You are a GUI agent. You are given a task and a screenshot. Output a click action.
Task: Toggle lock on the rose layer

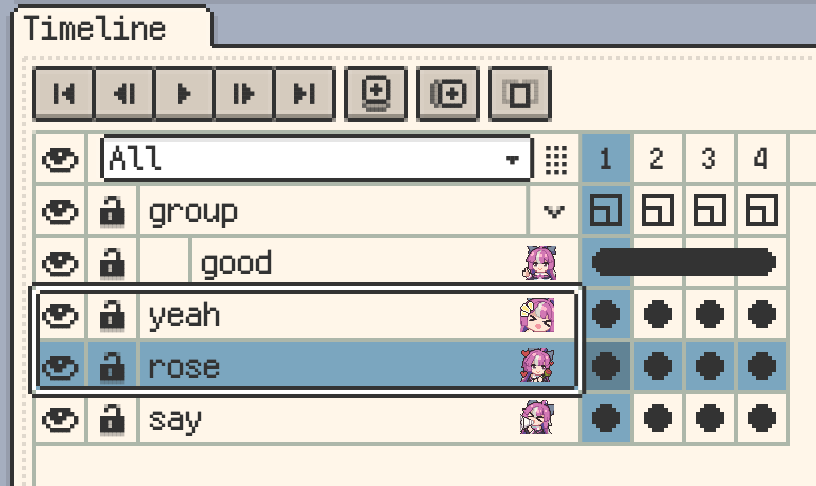[113, 367]
